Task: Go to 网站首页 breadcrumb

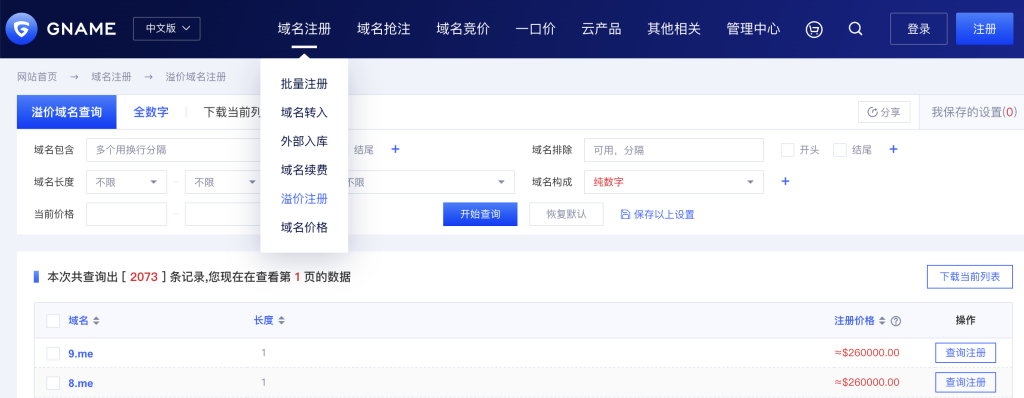Action: click(x=37, y=77)
